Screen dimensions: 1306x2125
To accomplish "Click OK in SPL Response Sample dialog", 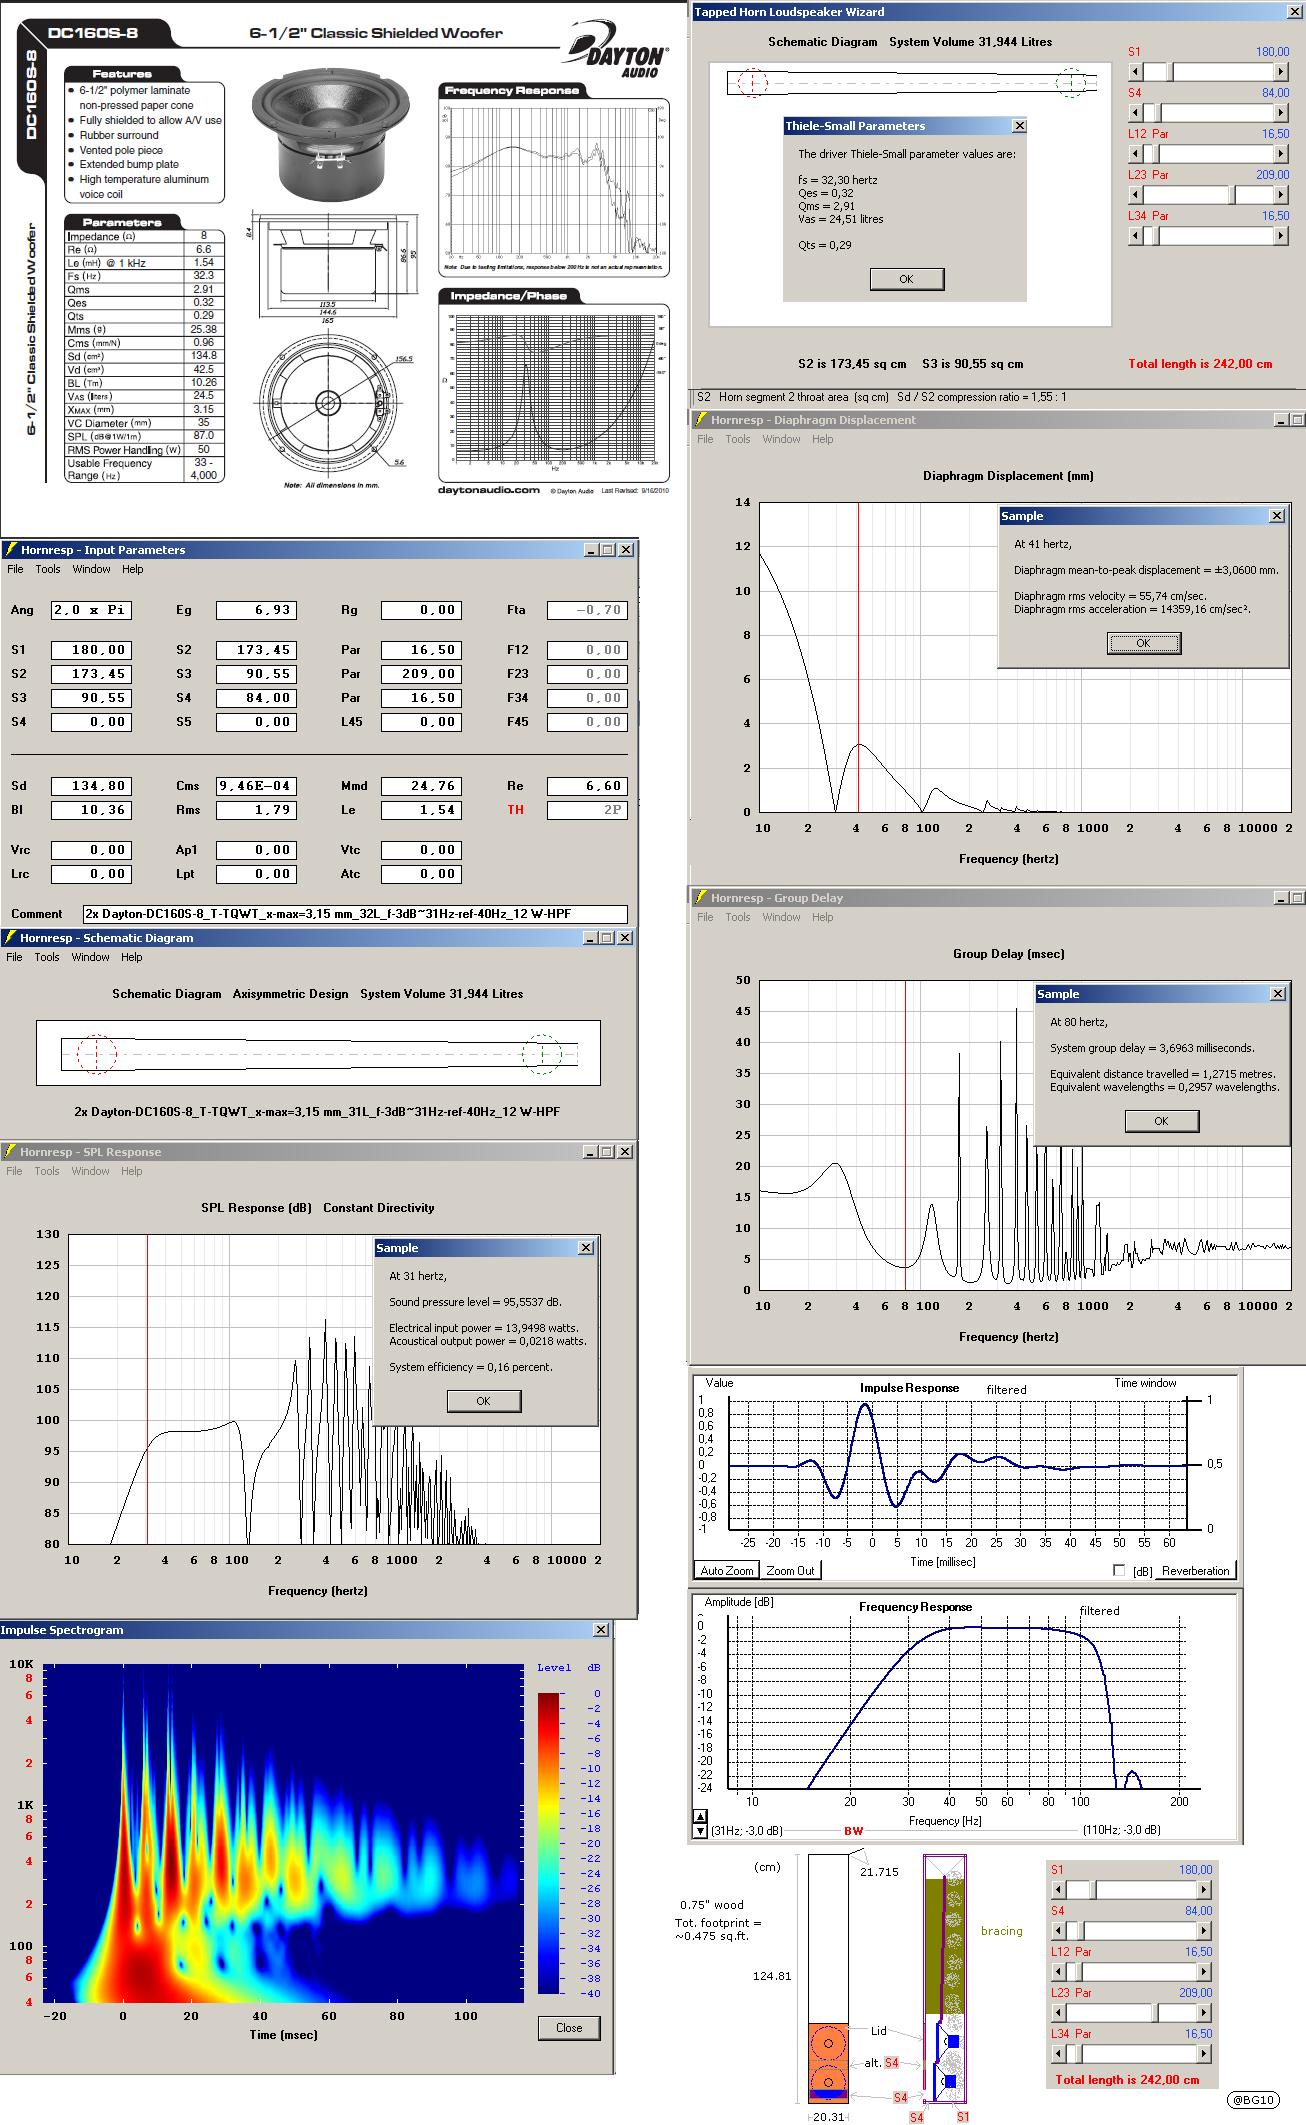I will (484, 1401).
